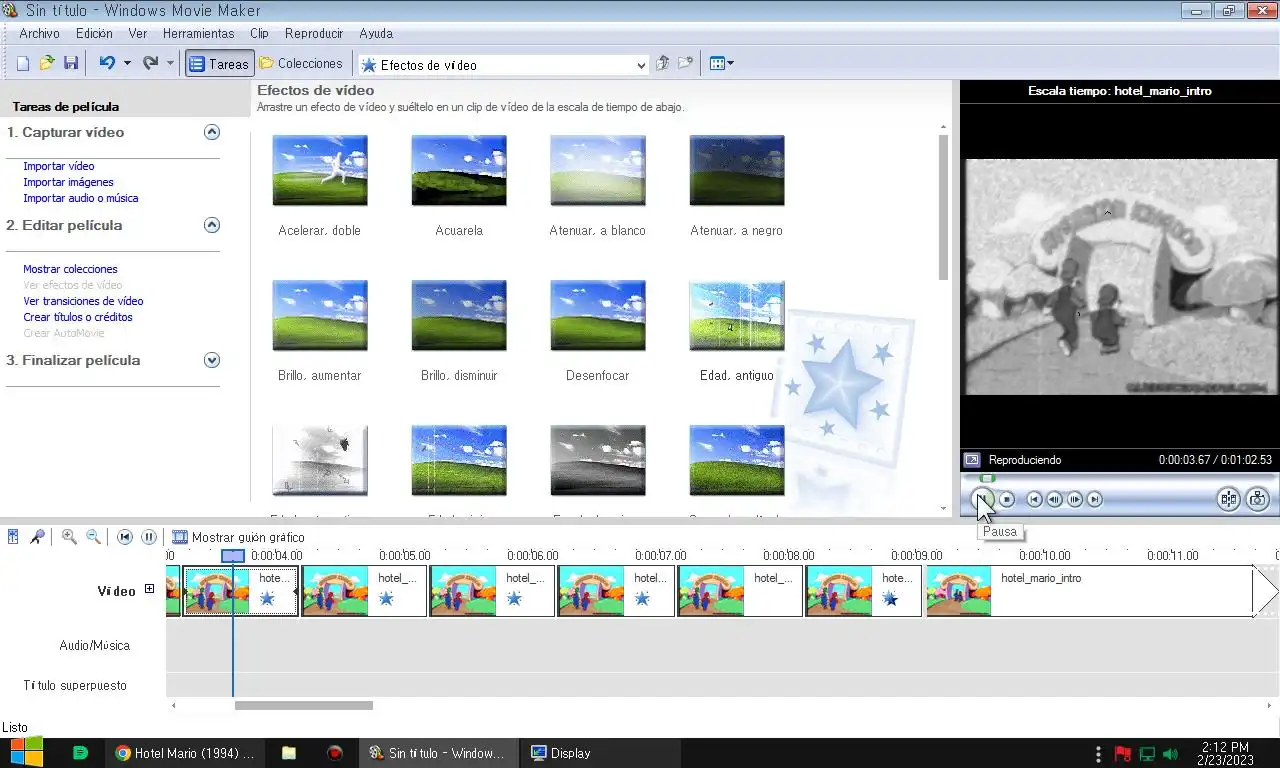This screenshot has height=768, width=1280.
Task: Open the Views dropdown button
Action: [721, 63]
